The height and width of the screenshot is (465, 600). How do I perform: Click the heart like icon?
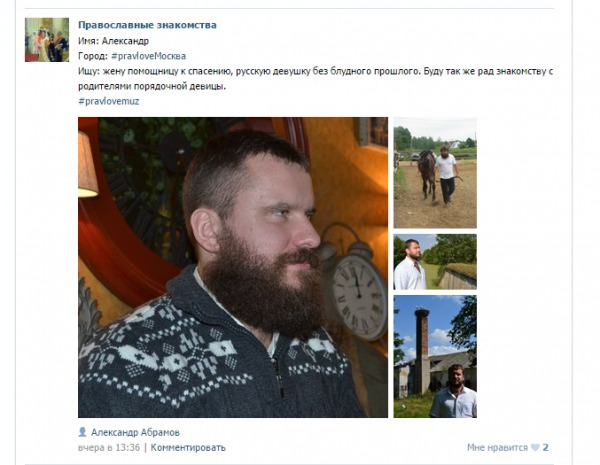(x=535, y=447)
